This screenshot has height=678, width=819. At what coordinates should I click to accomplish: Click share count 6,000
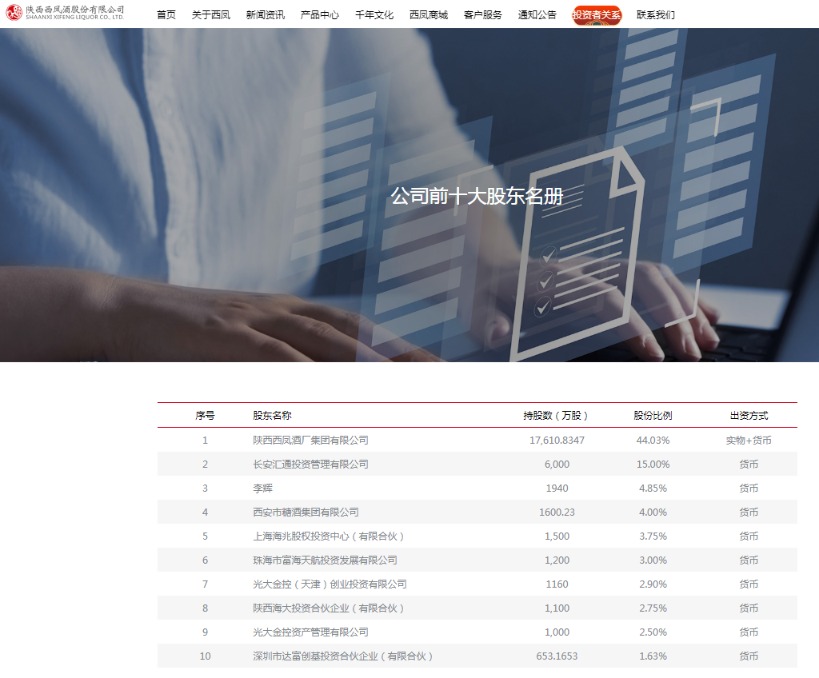(x=557, y=464)
